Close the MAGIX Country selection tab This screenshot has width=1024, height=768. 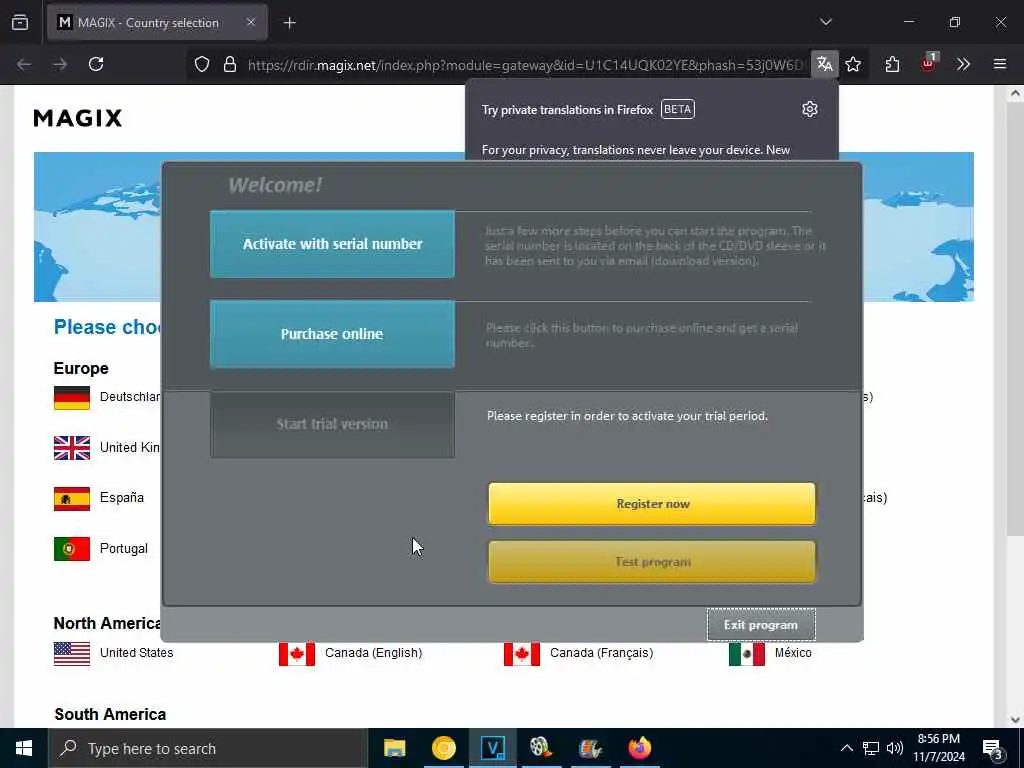click(x=251, y=22)
